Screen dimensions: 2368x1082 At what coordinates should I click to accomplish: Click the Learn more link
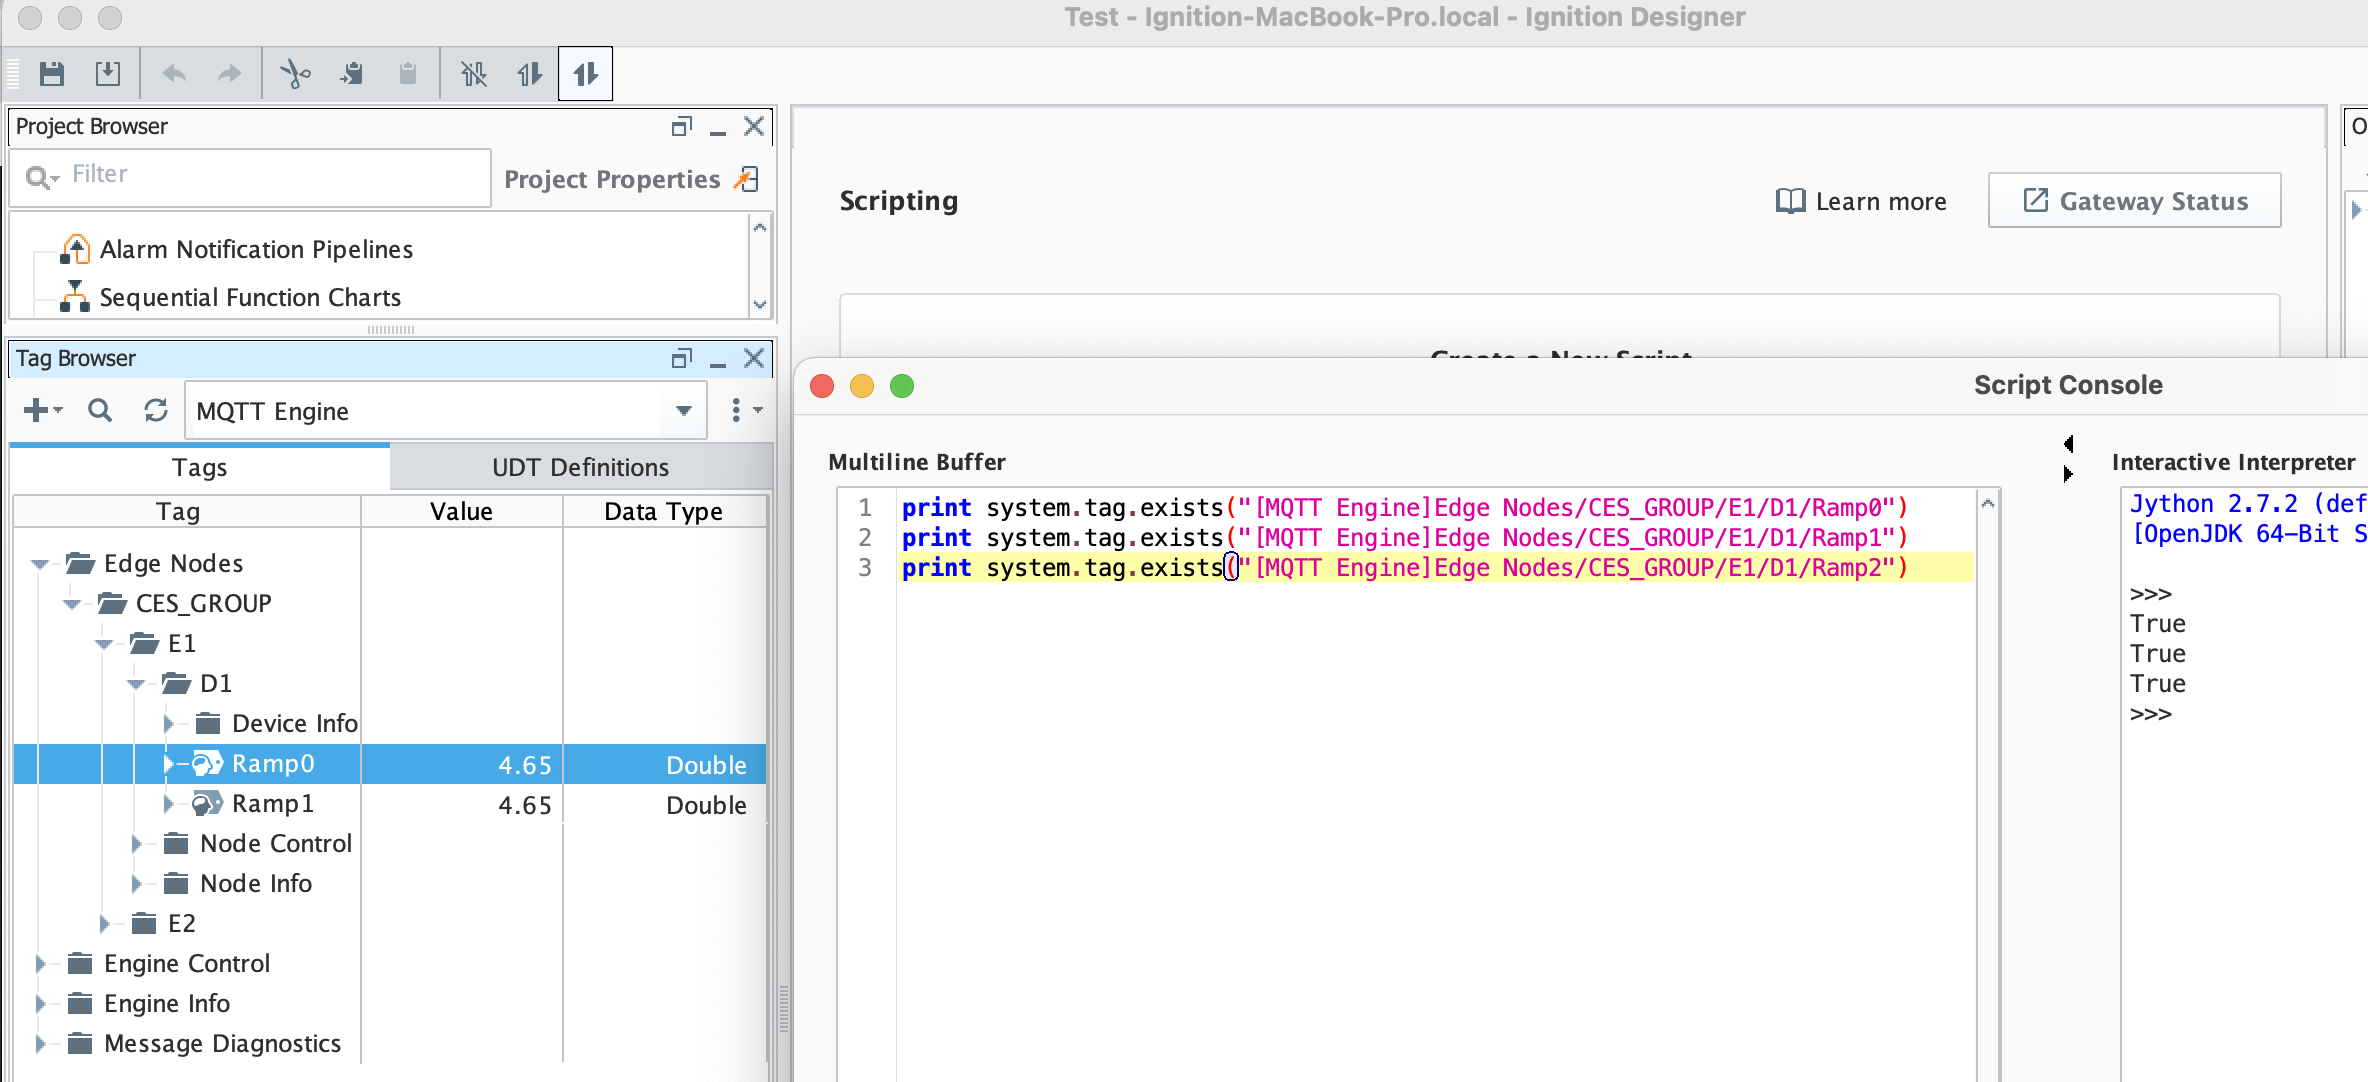[x=1861, y=201]
